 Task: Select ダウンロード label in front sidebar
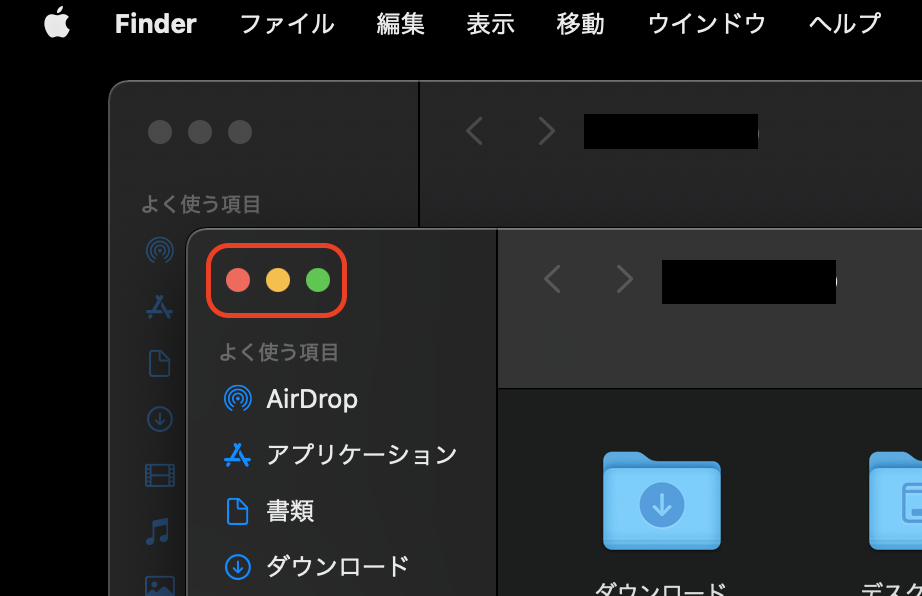click(338, 567)
